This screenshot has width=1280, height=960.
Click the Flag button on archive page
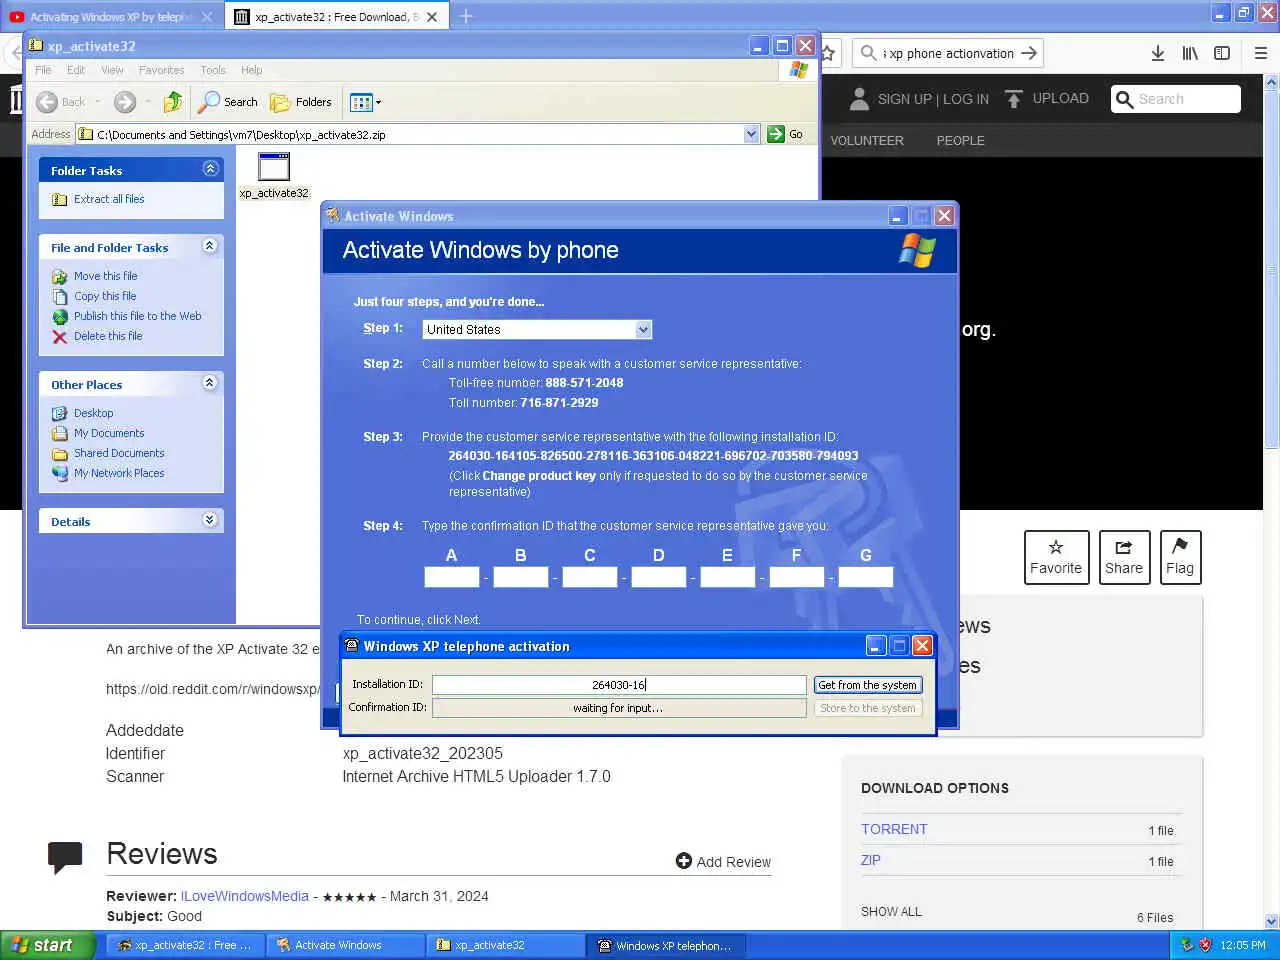tap(1180, 557)
